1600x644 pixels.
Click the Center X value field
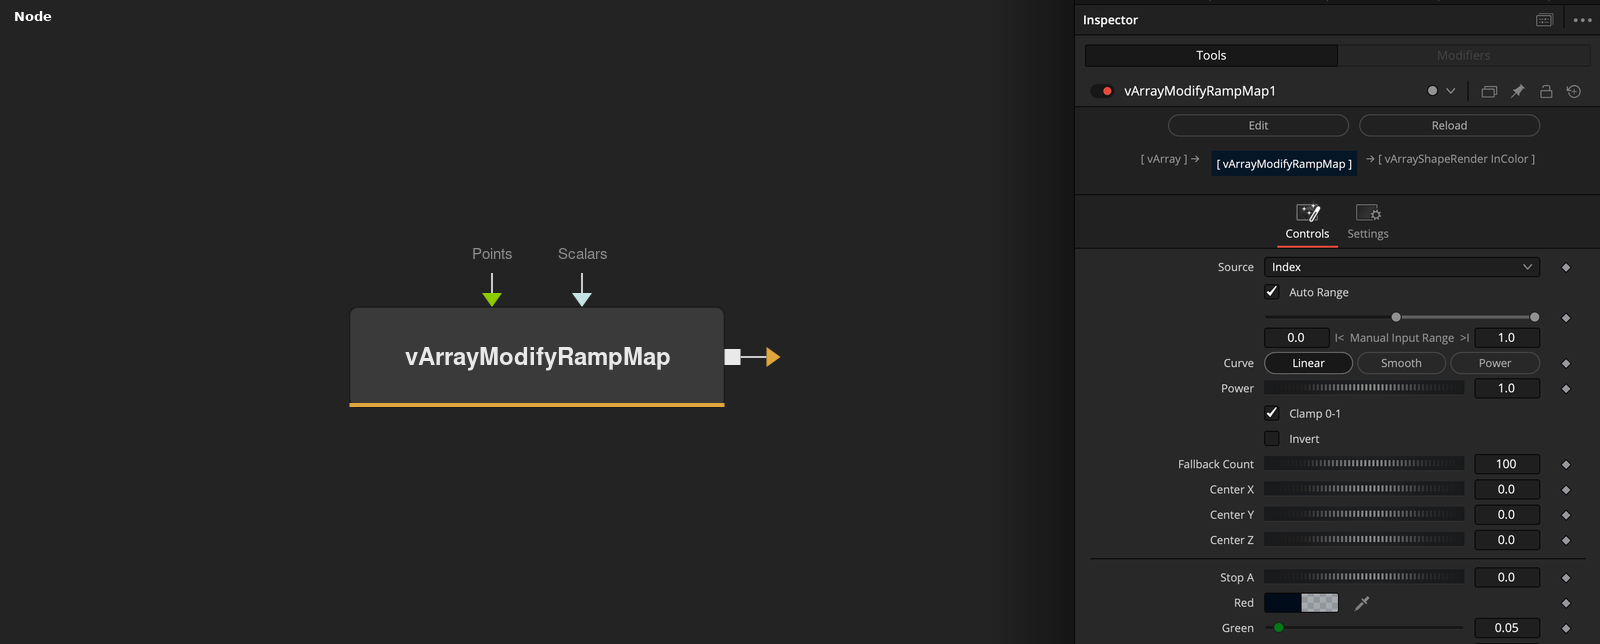[1507, 489]
